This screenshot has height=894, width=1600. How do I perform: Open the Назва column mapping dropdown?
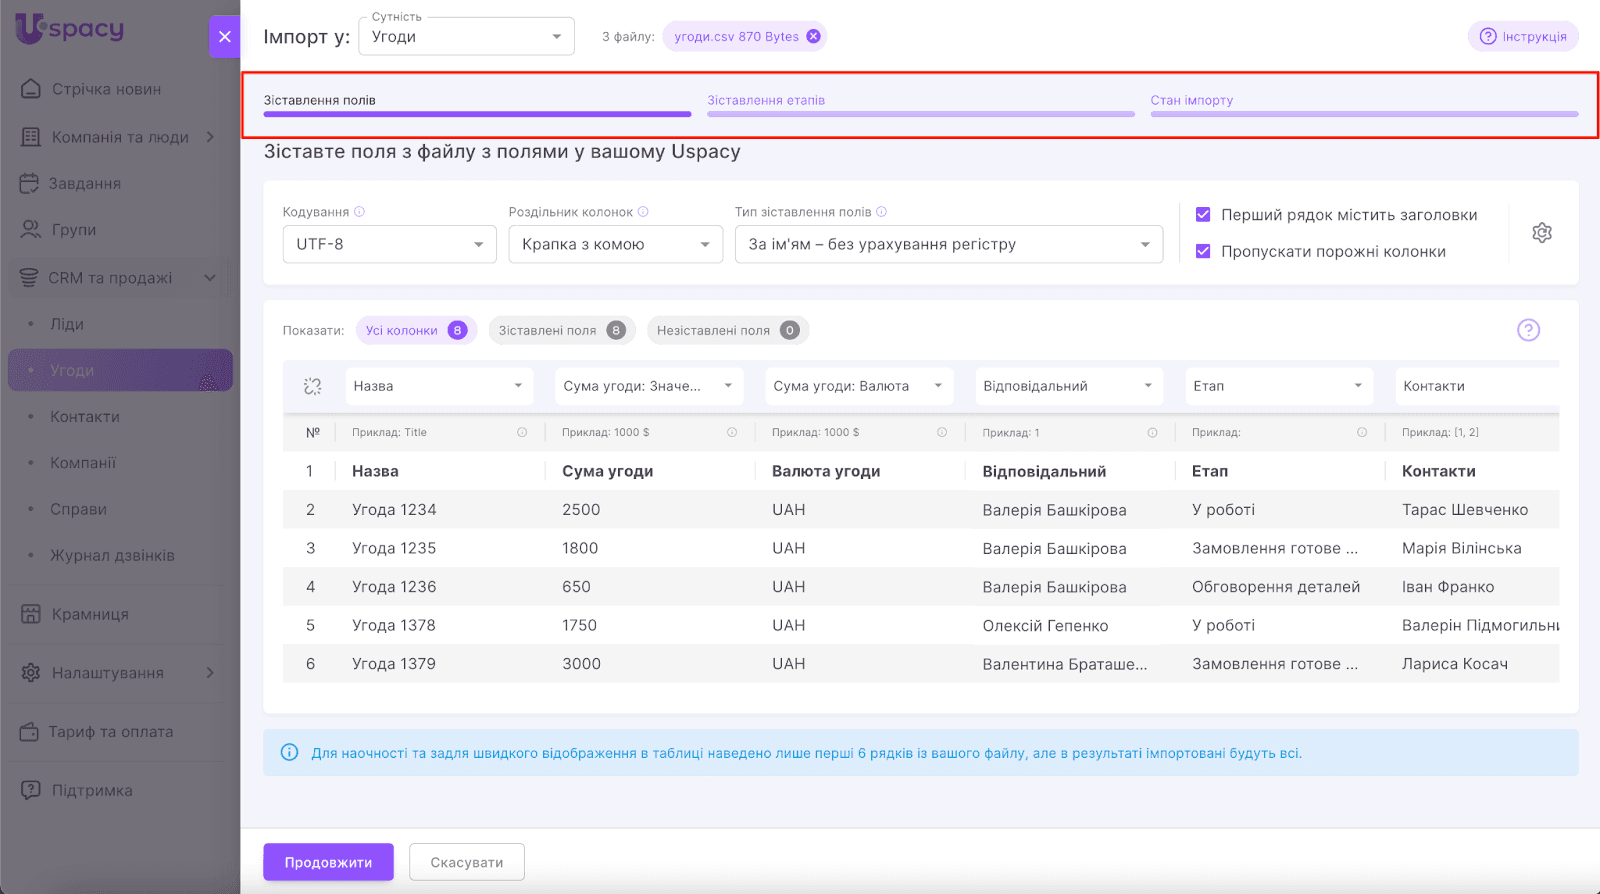(439, 386)
